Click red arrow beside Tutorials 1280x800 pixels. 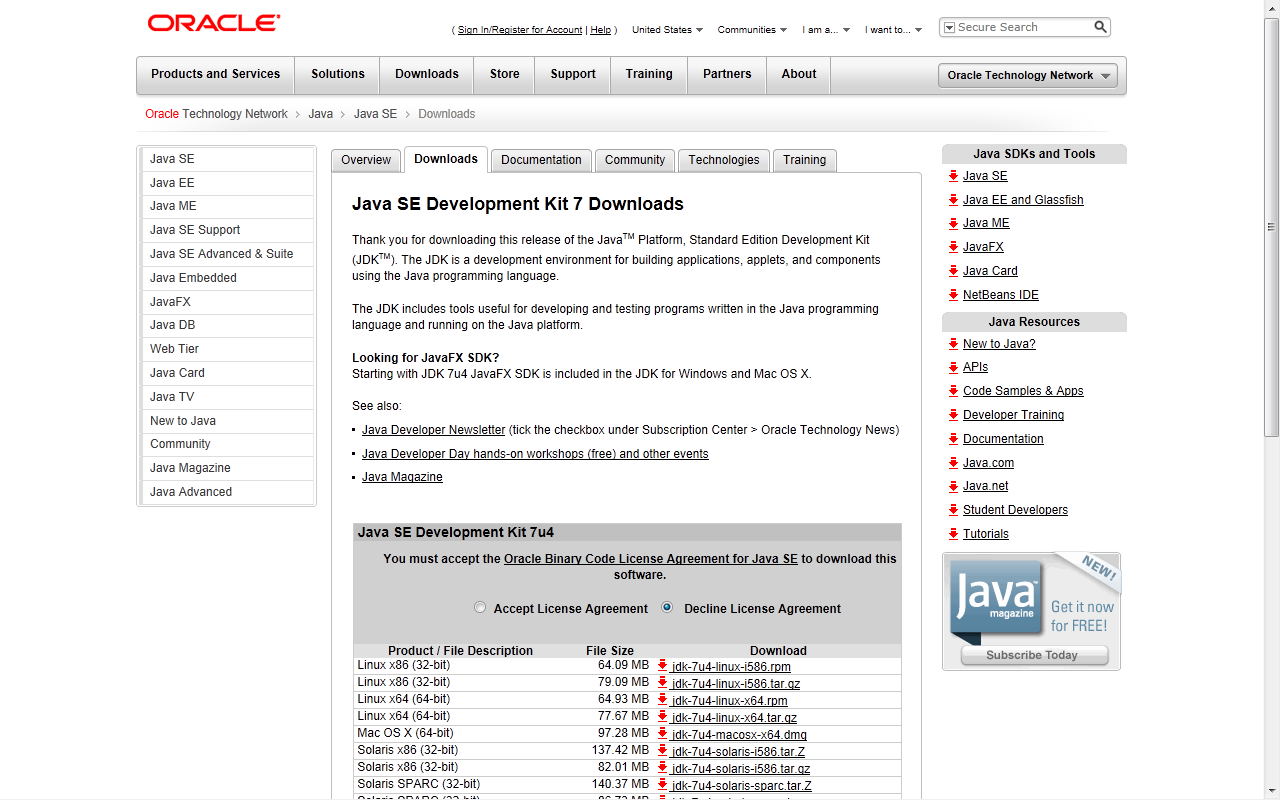click(x=954, y=534)
